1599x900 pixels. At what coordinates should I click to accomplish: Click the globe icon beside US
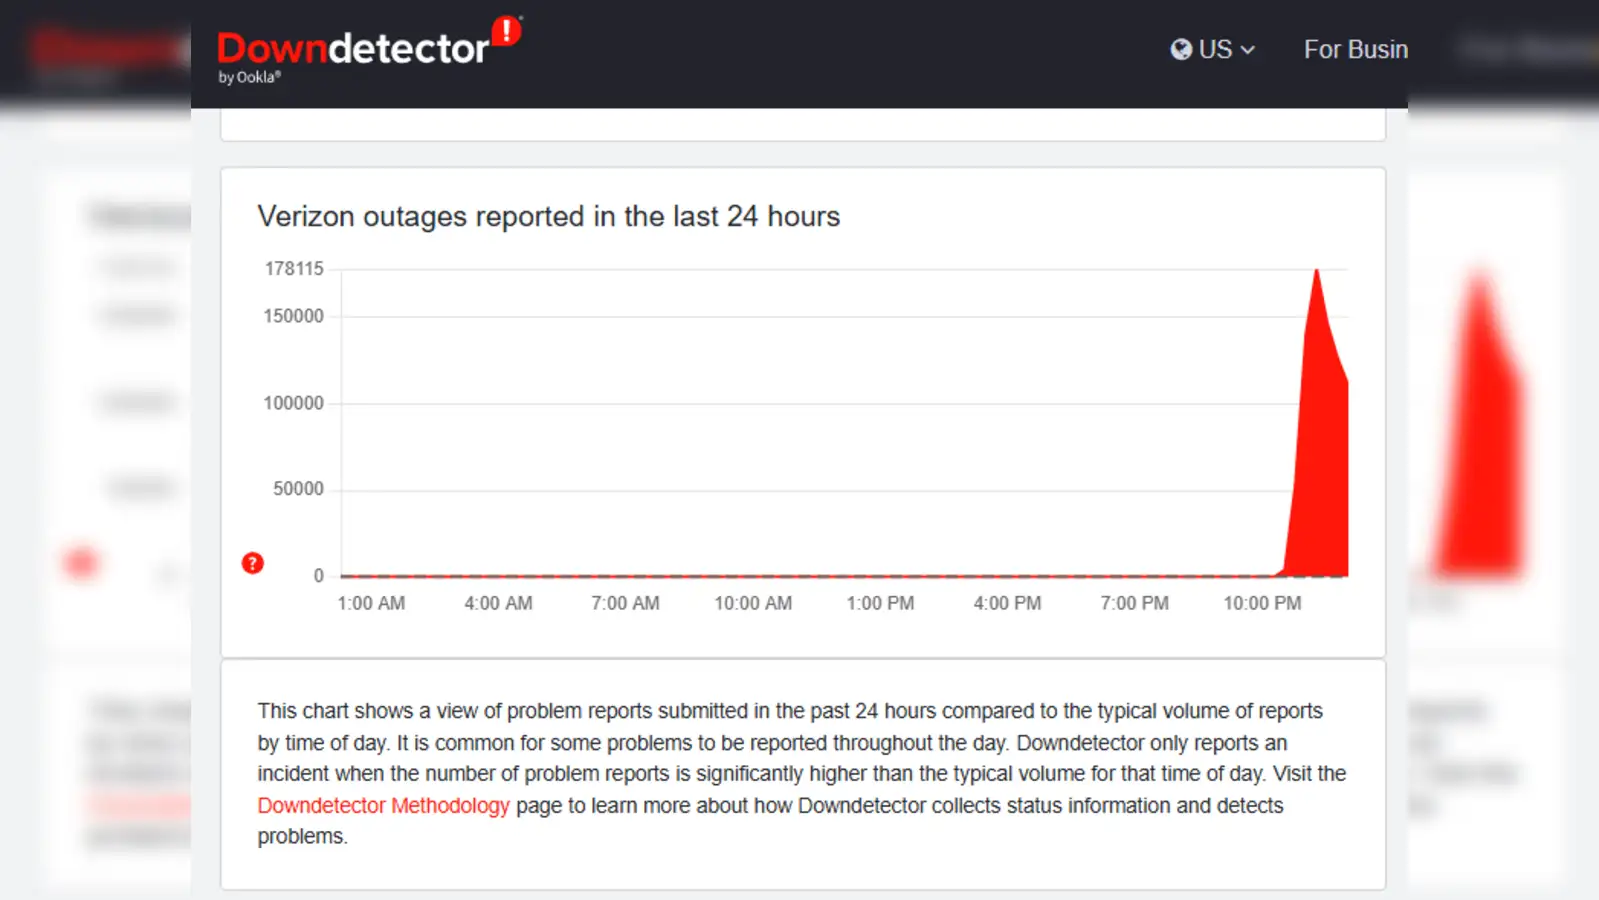1181,49
